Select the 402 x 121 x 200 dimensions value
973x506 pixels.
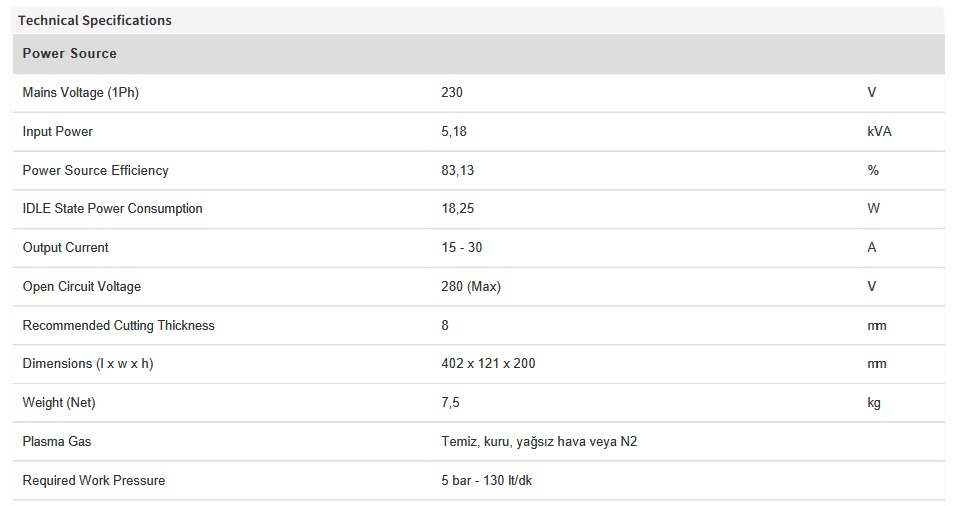click(488, 363)
